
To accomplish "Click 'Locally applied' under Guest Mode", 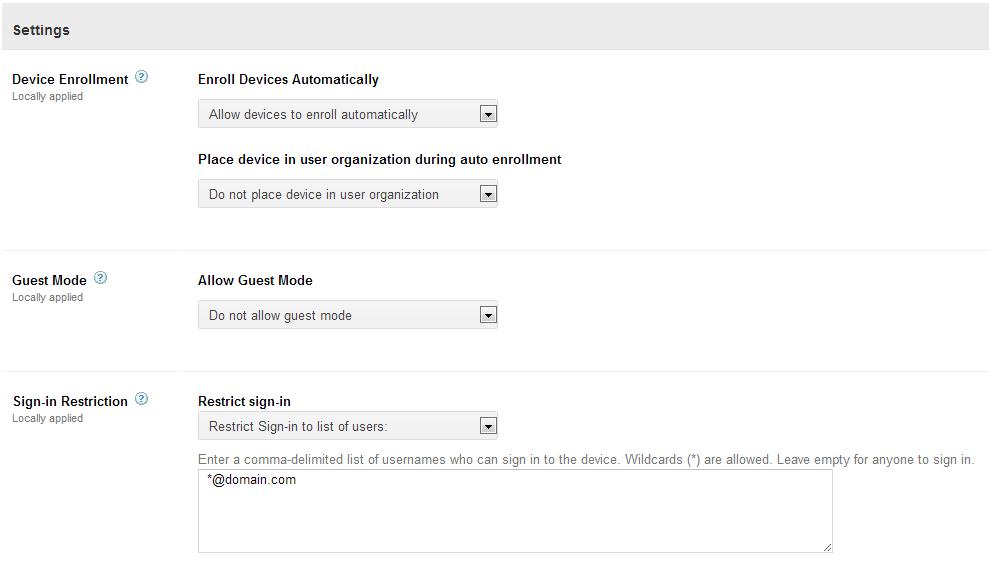I will click(x=47, y=298).
